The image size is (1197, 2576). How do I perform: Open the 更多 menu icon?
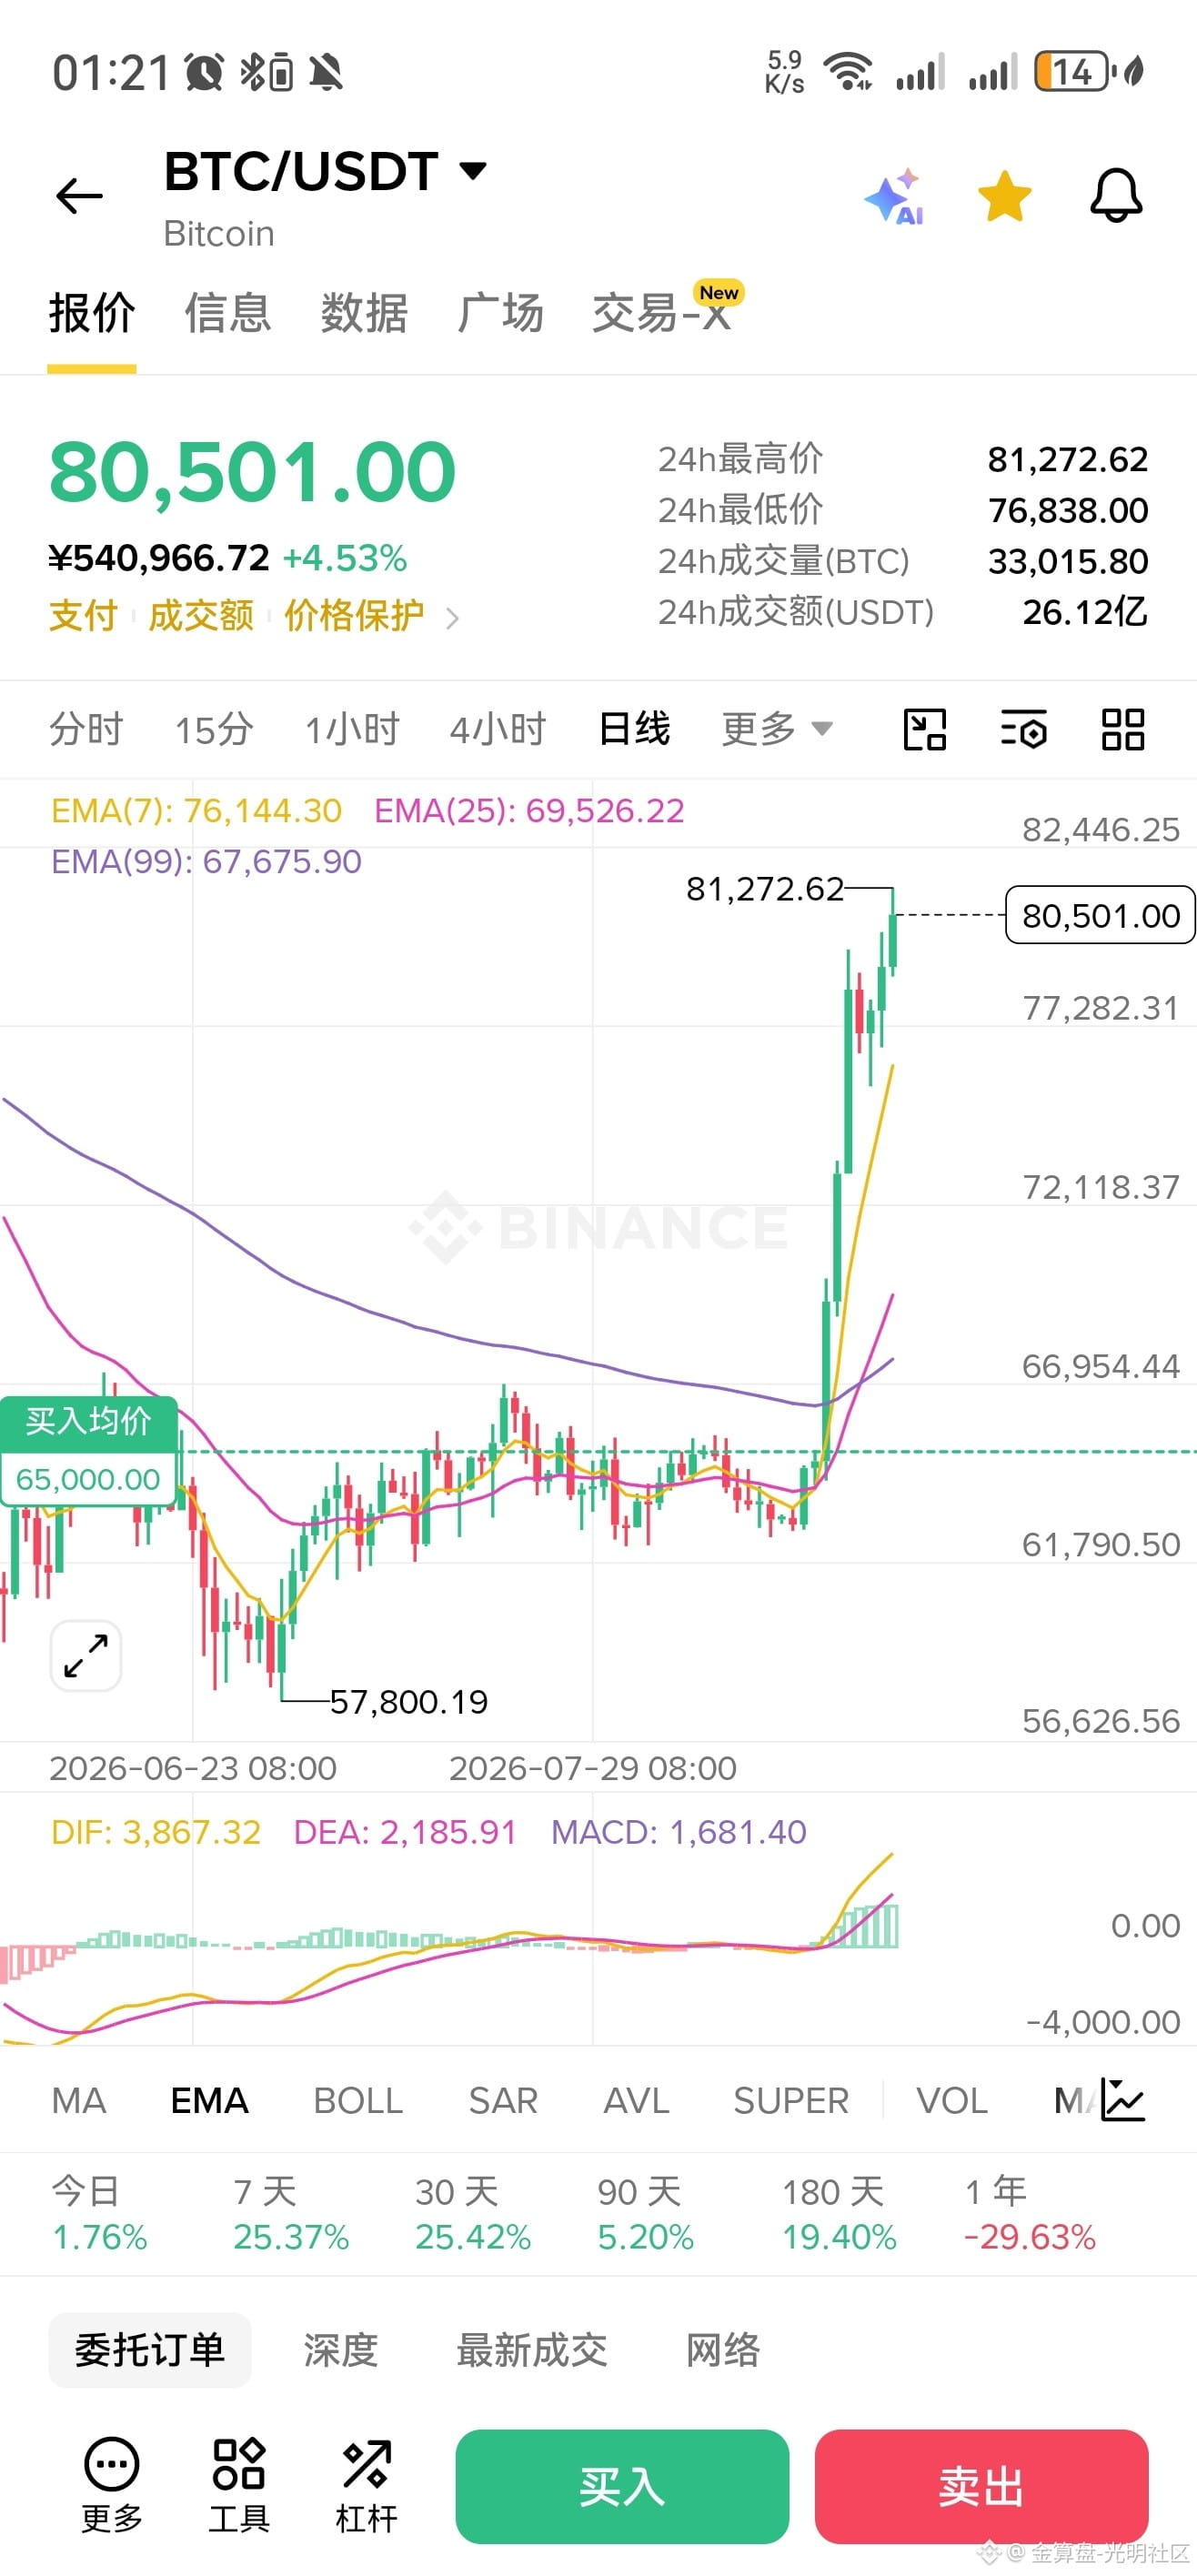[x=112, y=2486]
